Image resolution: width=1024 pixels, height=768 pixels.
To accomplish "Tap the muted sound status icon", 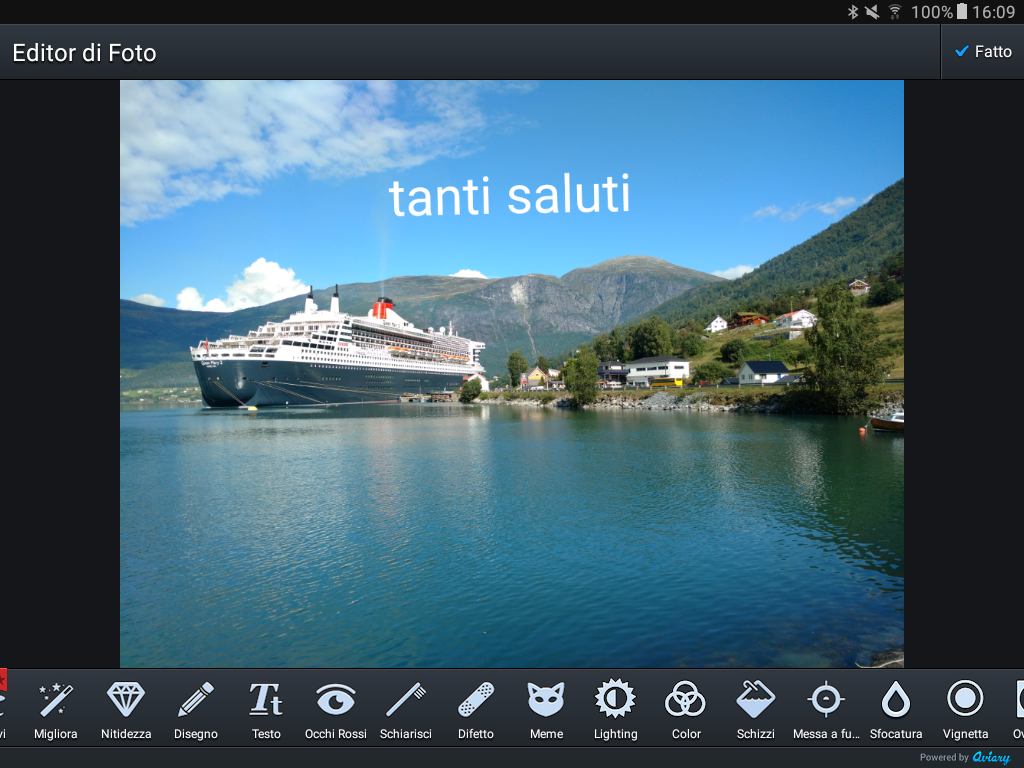I will 872,12.
